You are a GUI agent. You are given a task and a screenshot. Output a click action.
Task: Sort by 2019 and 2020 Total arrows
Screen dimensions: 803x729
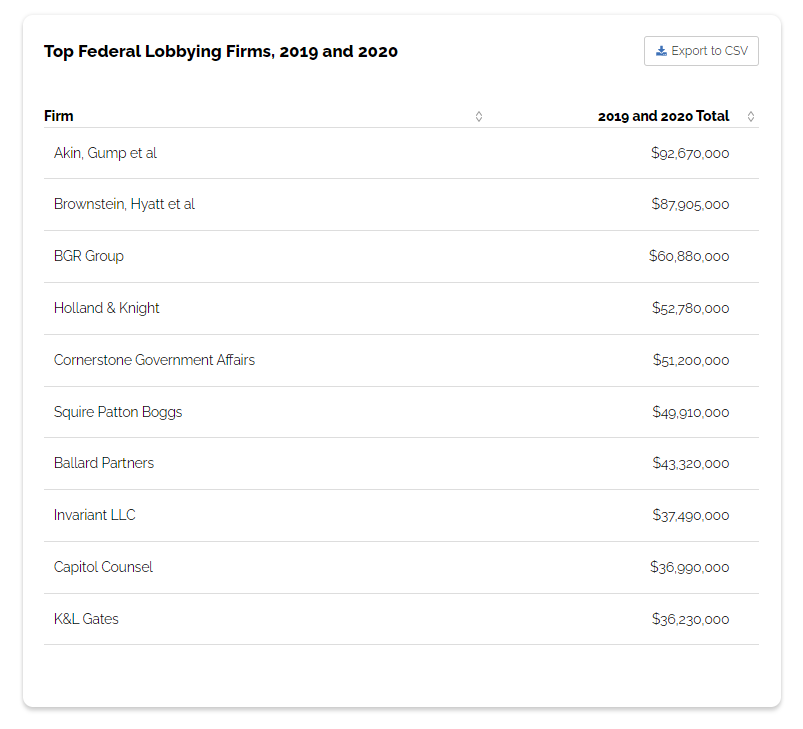coord(751,116)
